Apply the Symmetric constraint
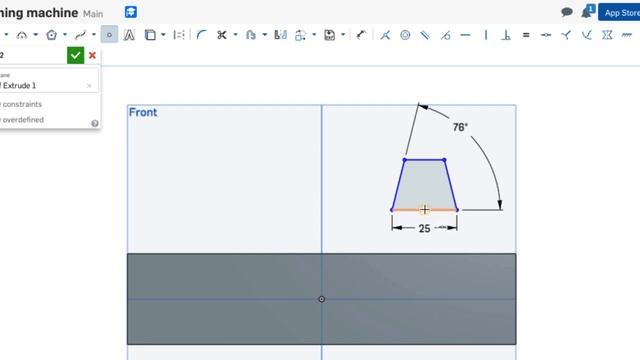Viewport: 640px width, 360px height. tap(607, 35)
